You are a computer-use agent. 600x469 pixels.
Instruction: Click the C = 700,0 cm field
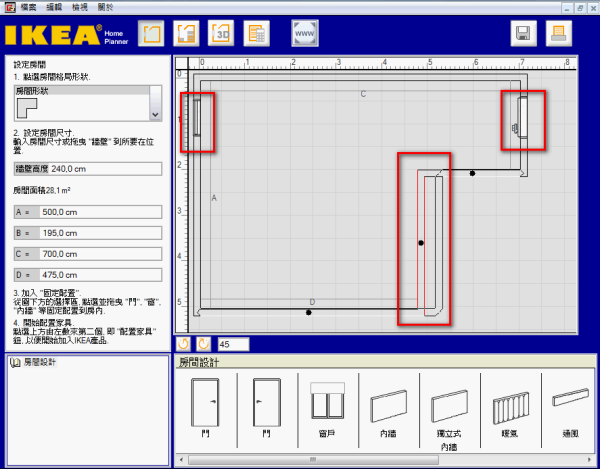coord(88,254)
